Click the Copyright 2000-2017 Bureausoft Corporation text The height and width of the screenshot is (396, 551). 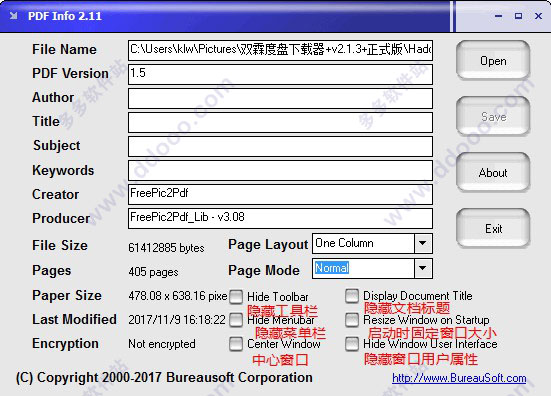(164, 378)
